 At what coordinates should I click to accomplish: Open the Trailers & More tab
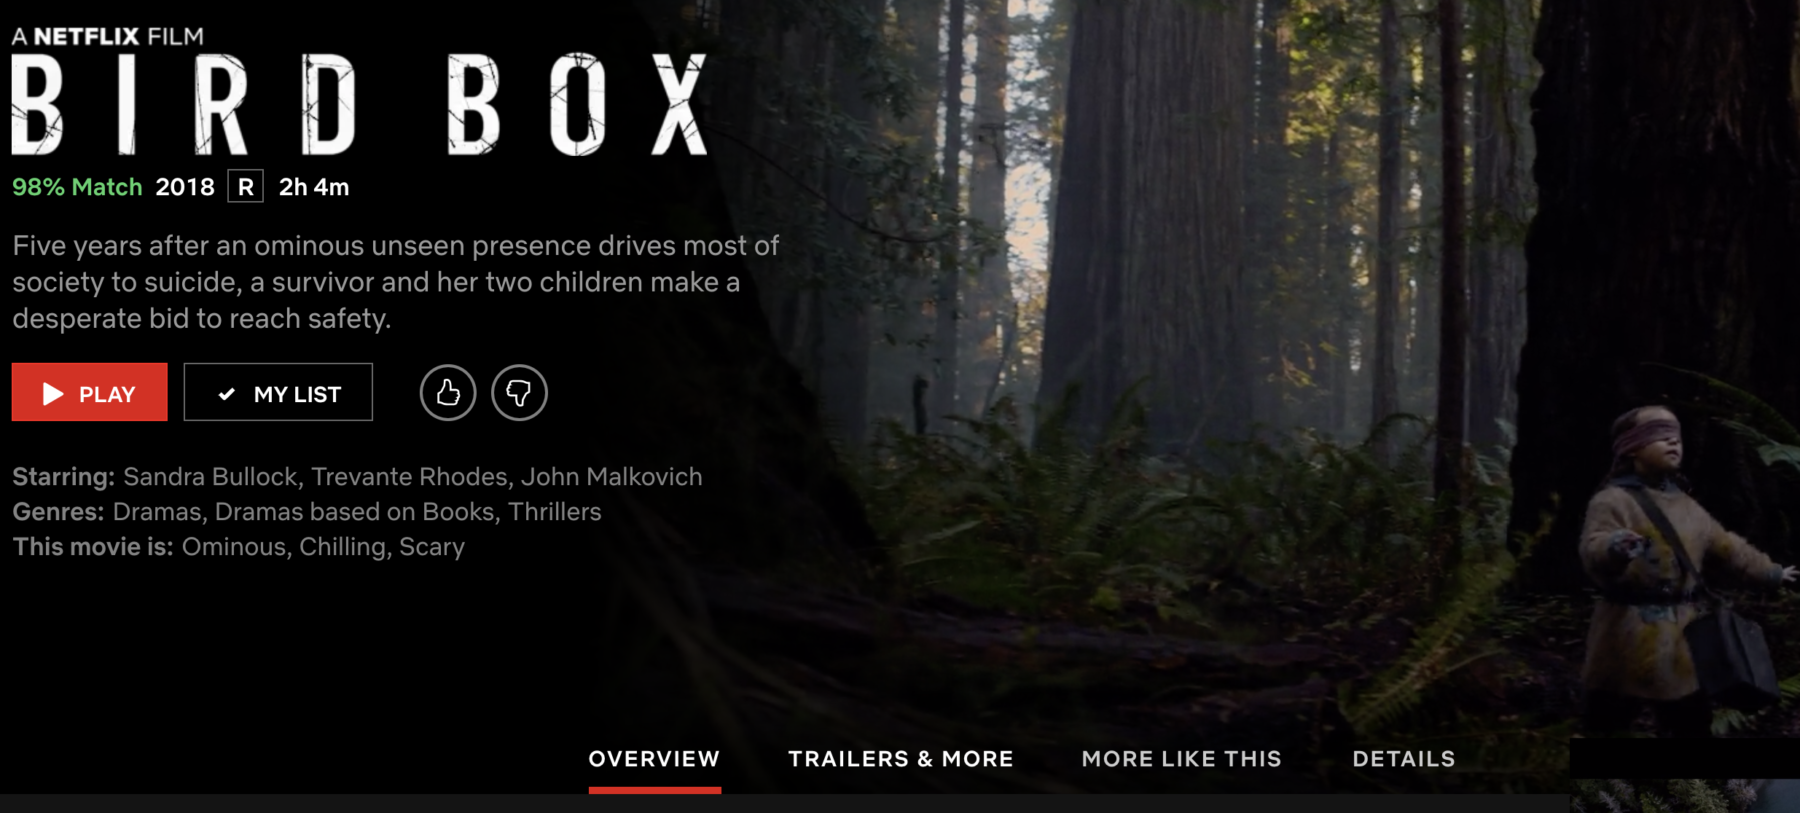[900, 759]
